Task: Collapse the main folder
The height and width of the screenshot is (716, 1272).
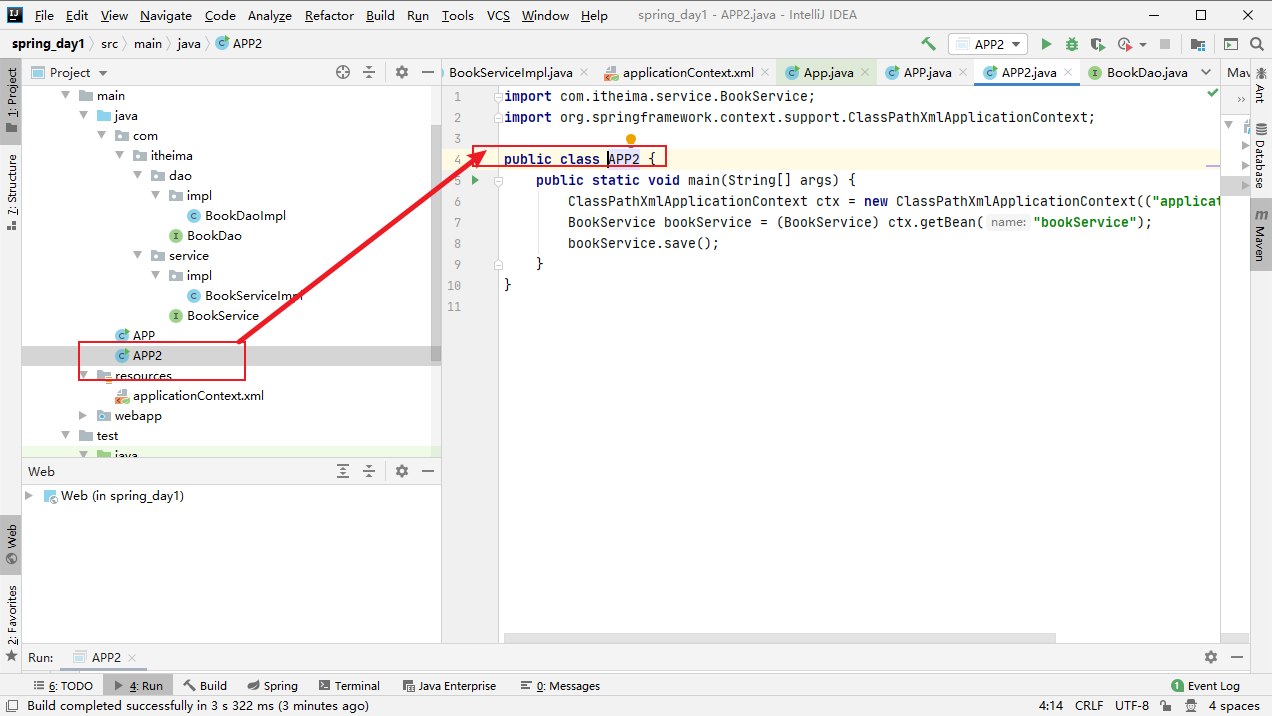Action: [66, 95]
